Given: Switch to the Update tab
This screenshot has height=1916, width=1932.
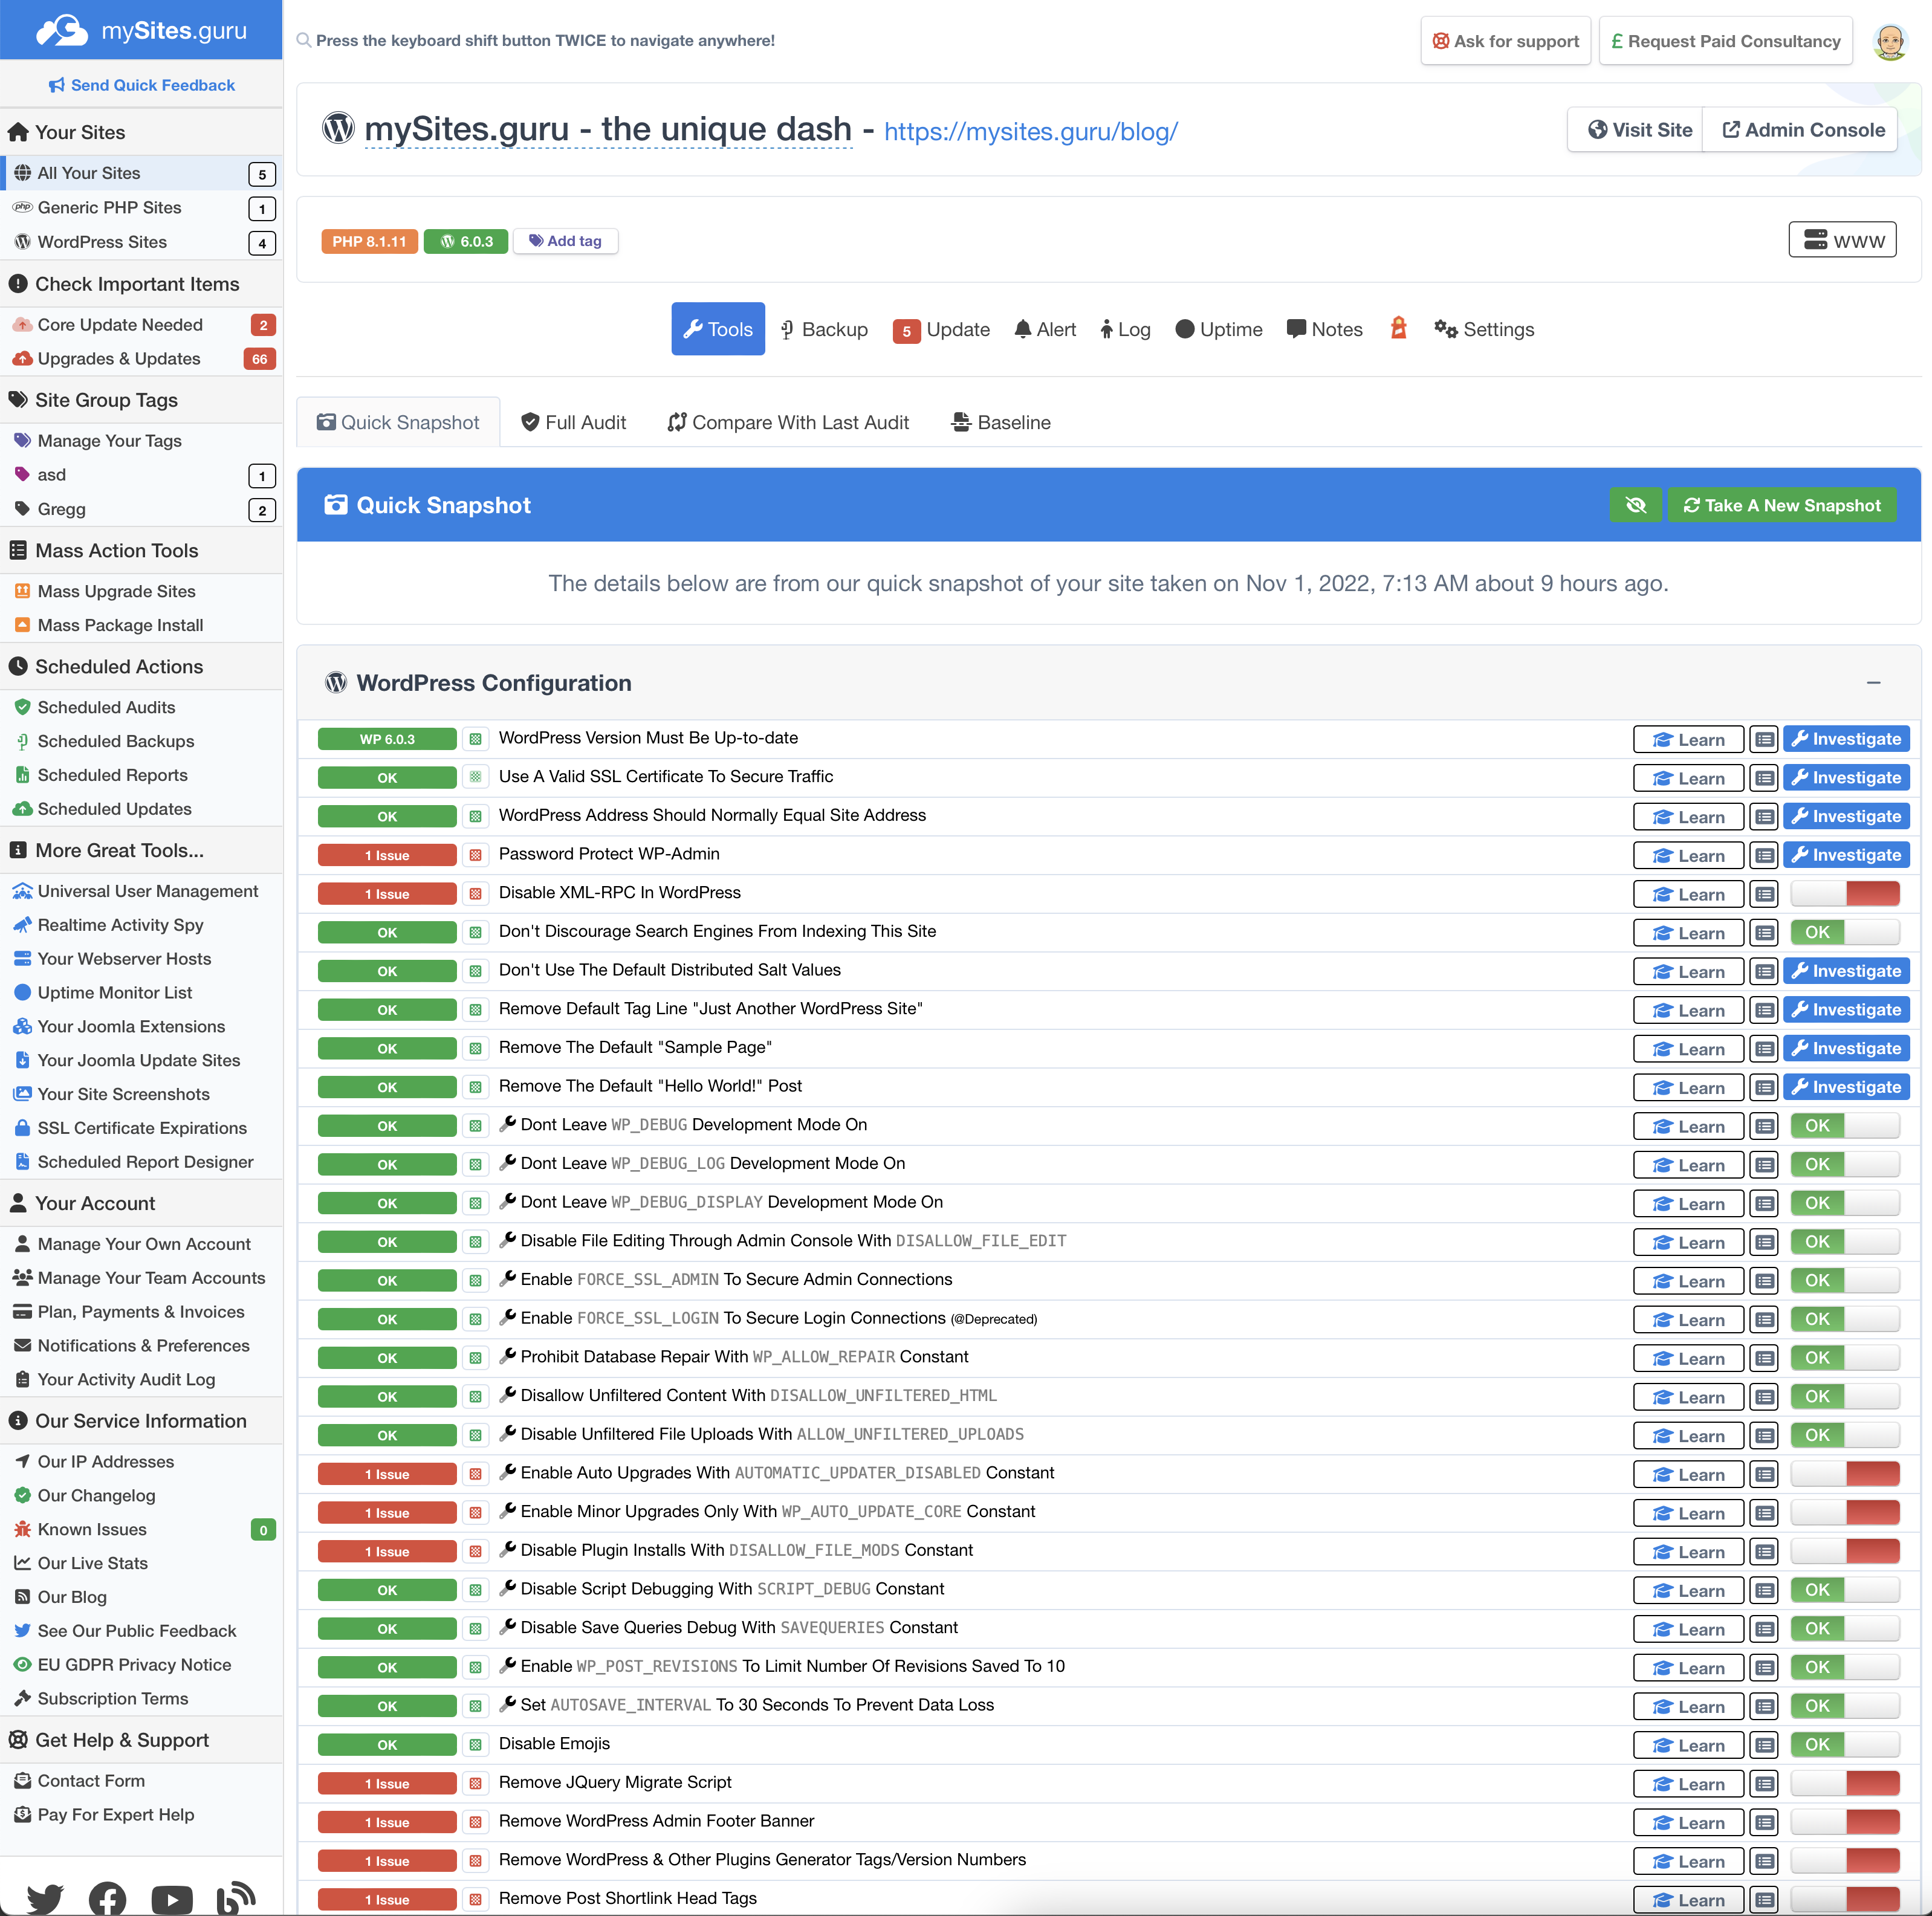Looking at the screenshot, I should 941,329.
